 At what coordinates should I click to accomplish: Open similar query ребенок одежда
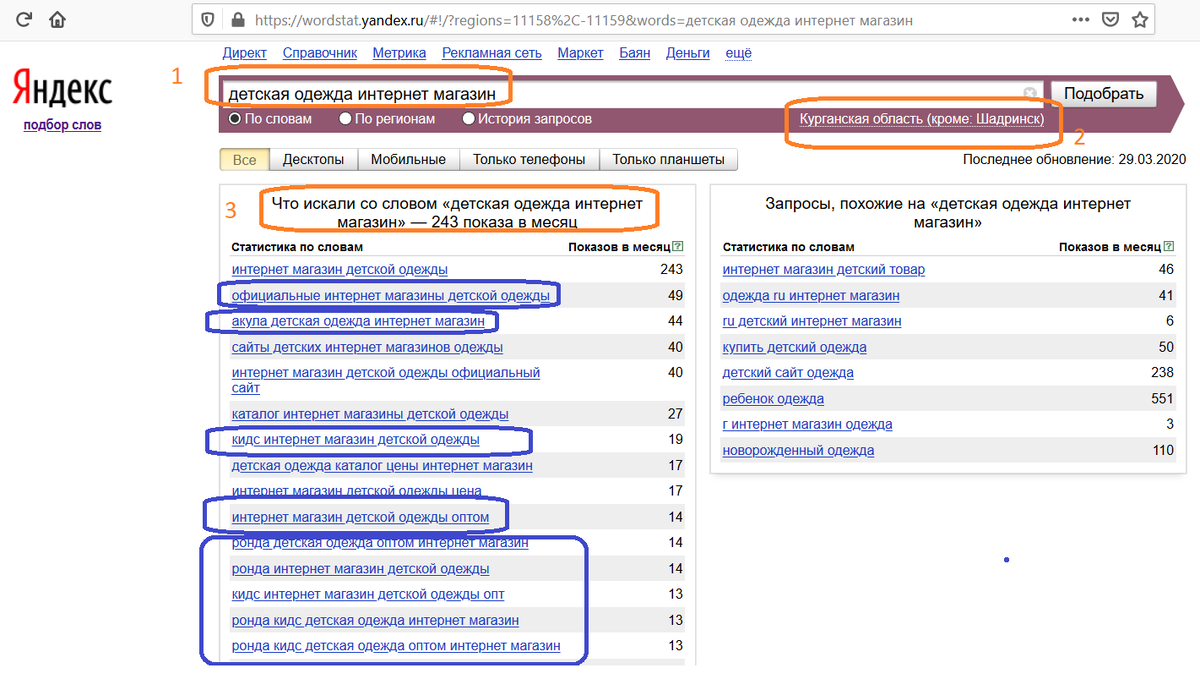pos(773,398)
